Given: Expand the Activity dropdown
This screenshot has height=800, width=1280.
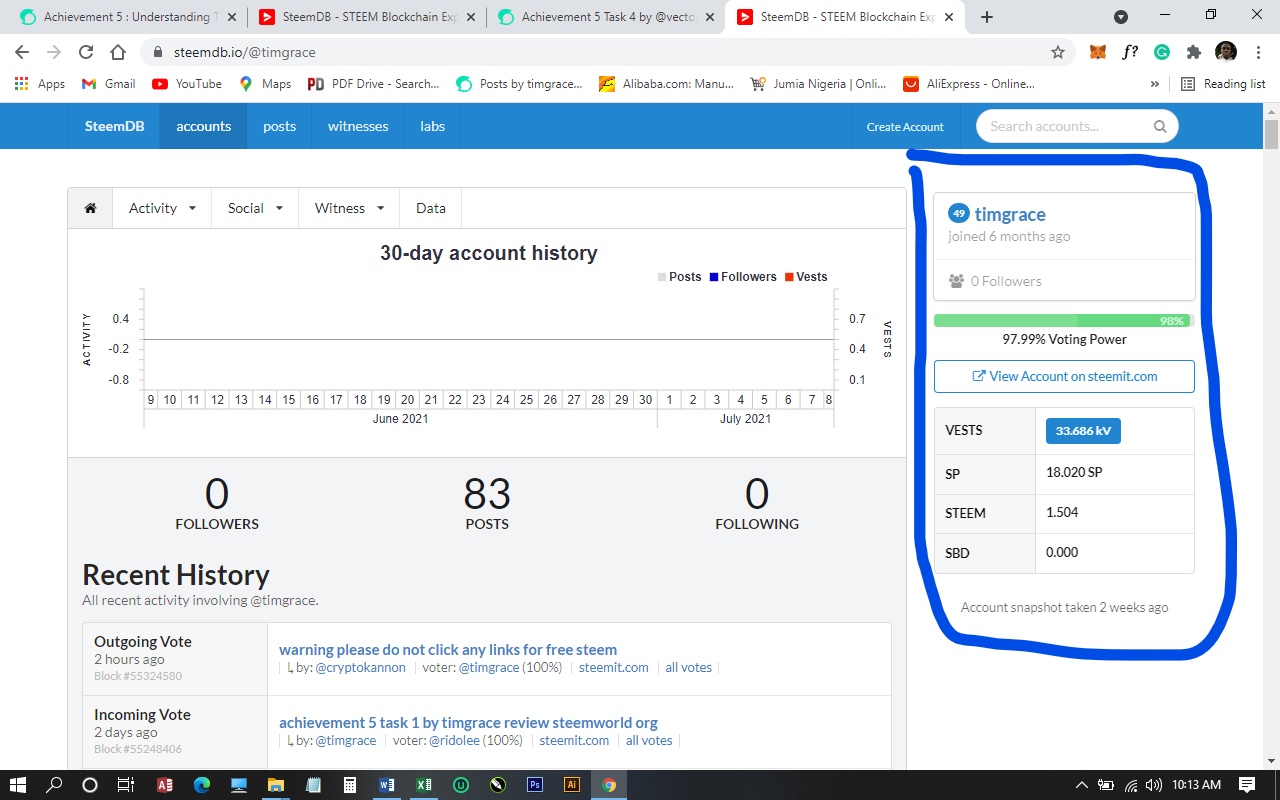Looking at the screenshot, I should (x=162, y=207).
